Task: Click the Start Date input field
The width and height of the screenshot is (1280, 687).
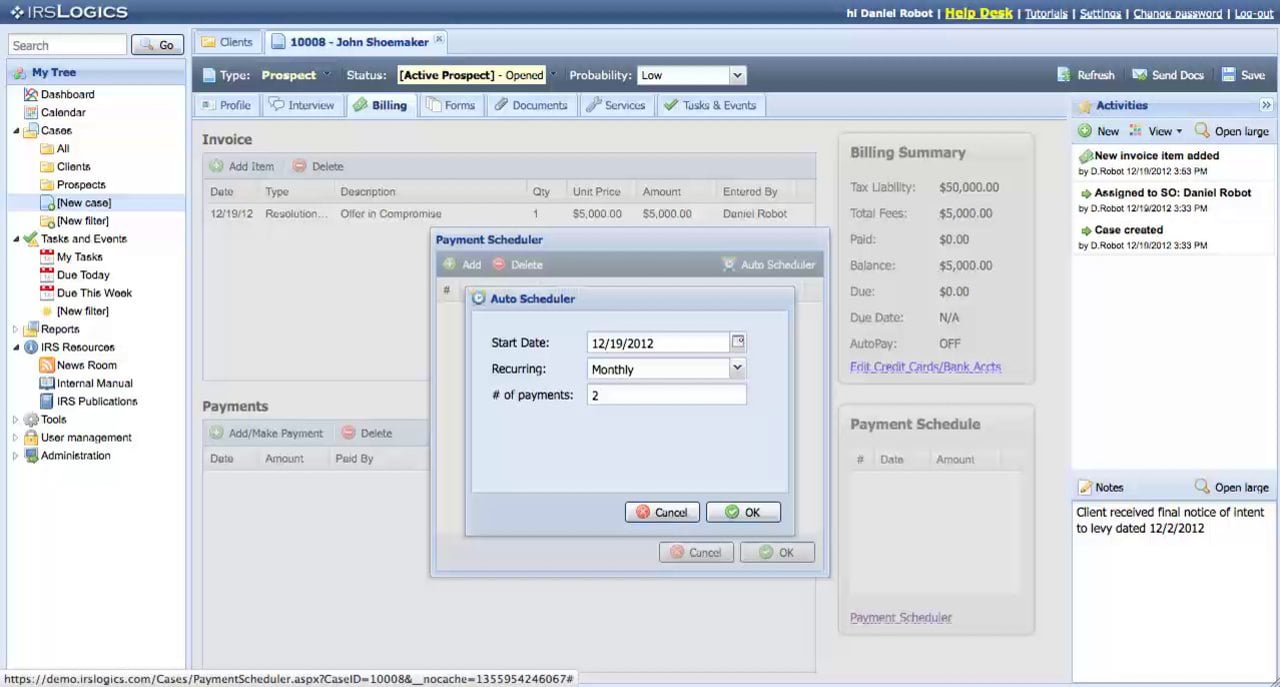Action: pyautogui.click(x=659, y=342)
